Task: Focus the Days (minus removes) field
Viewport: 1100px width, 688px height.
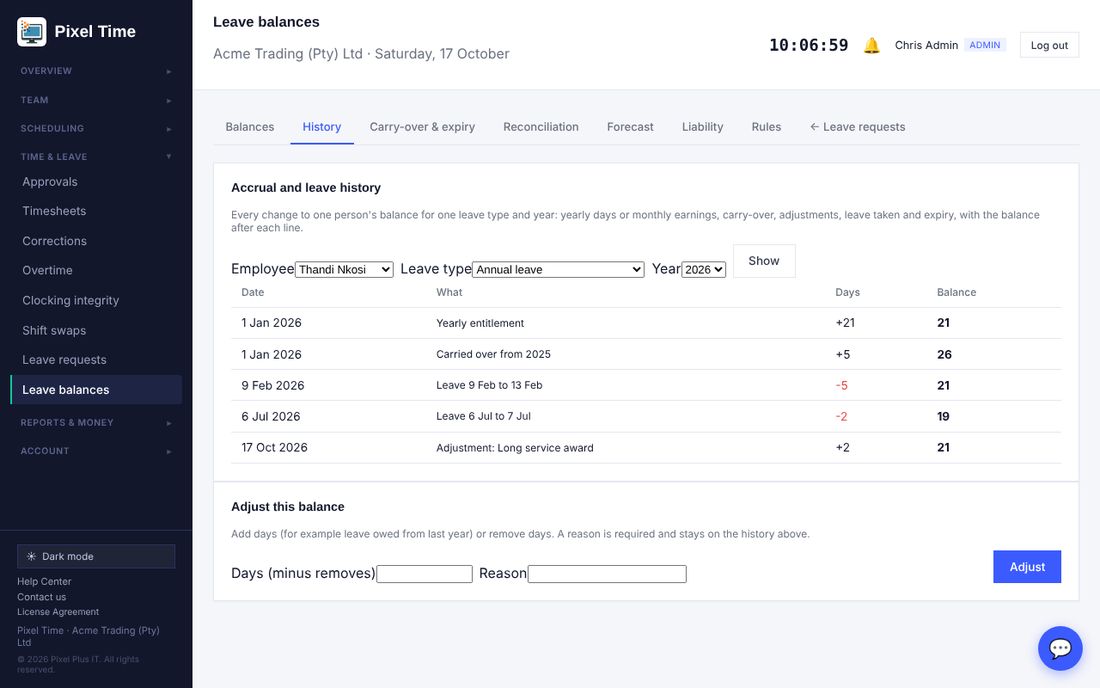Action: tap(424, 574)
